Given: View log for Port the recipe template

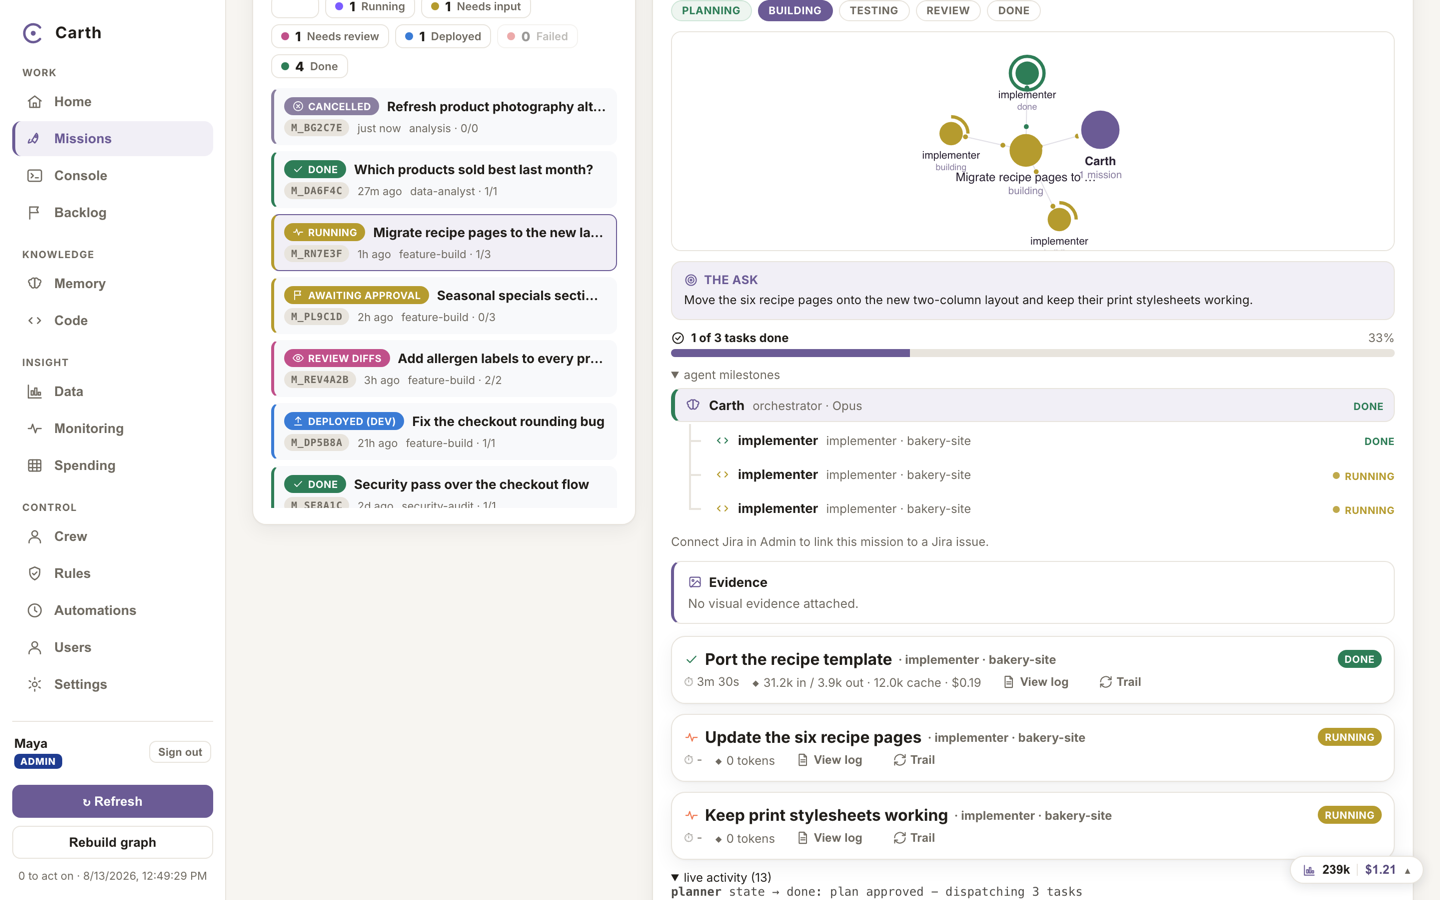Looking at the screenshot, I should (x=1036, y=682).
